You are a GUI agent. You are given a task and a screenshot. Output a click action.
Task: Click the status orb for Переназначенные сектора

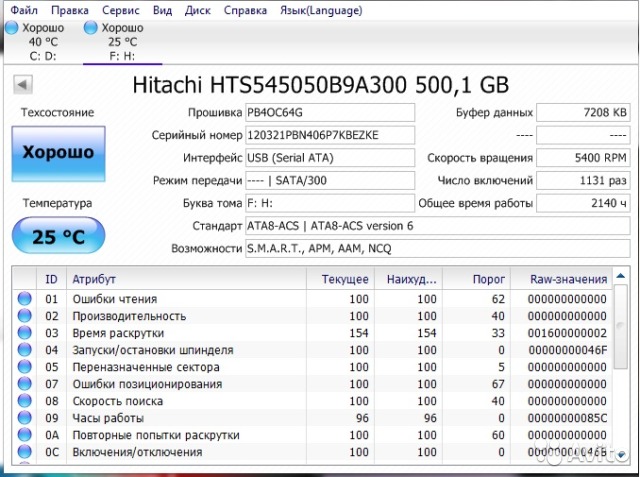24,367
